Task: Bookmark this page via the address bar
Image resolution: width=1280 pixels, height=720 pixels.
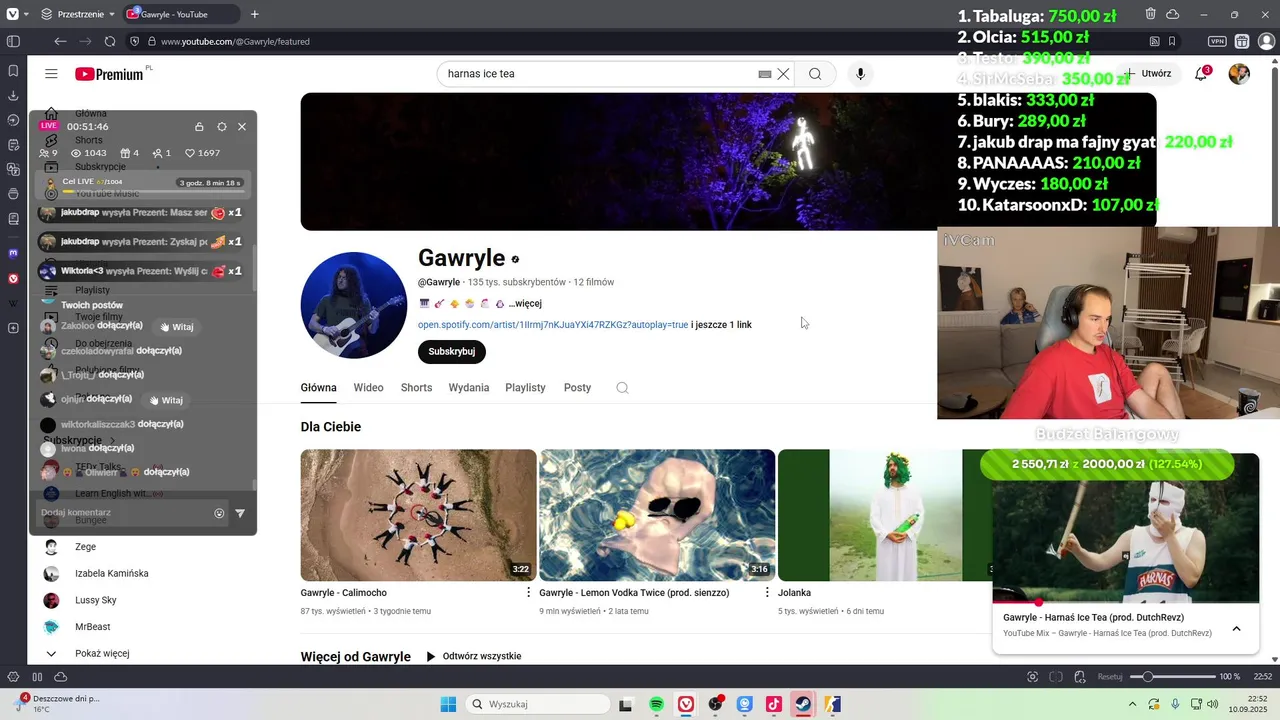Action: click(1172, 41)
